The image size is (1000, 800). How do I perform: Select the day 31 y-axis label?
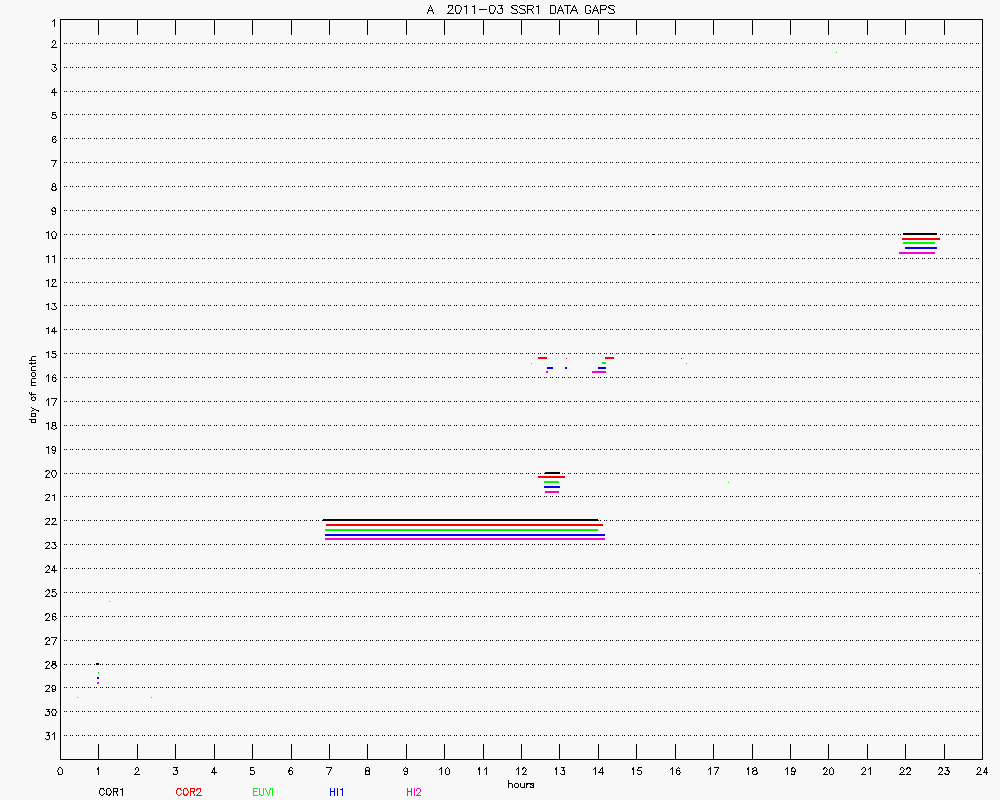(x=50, y=736)
